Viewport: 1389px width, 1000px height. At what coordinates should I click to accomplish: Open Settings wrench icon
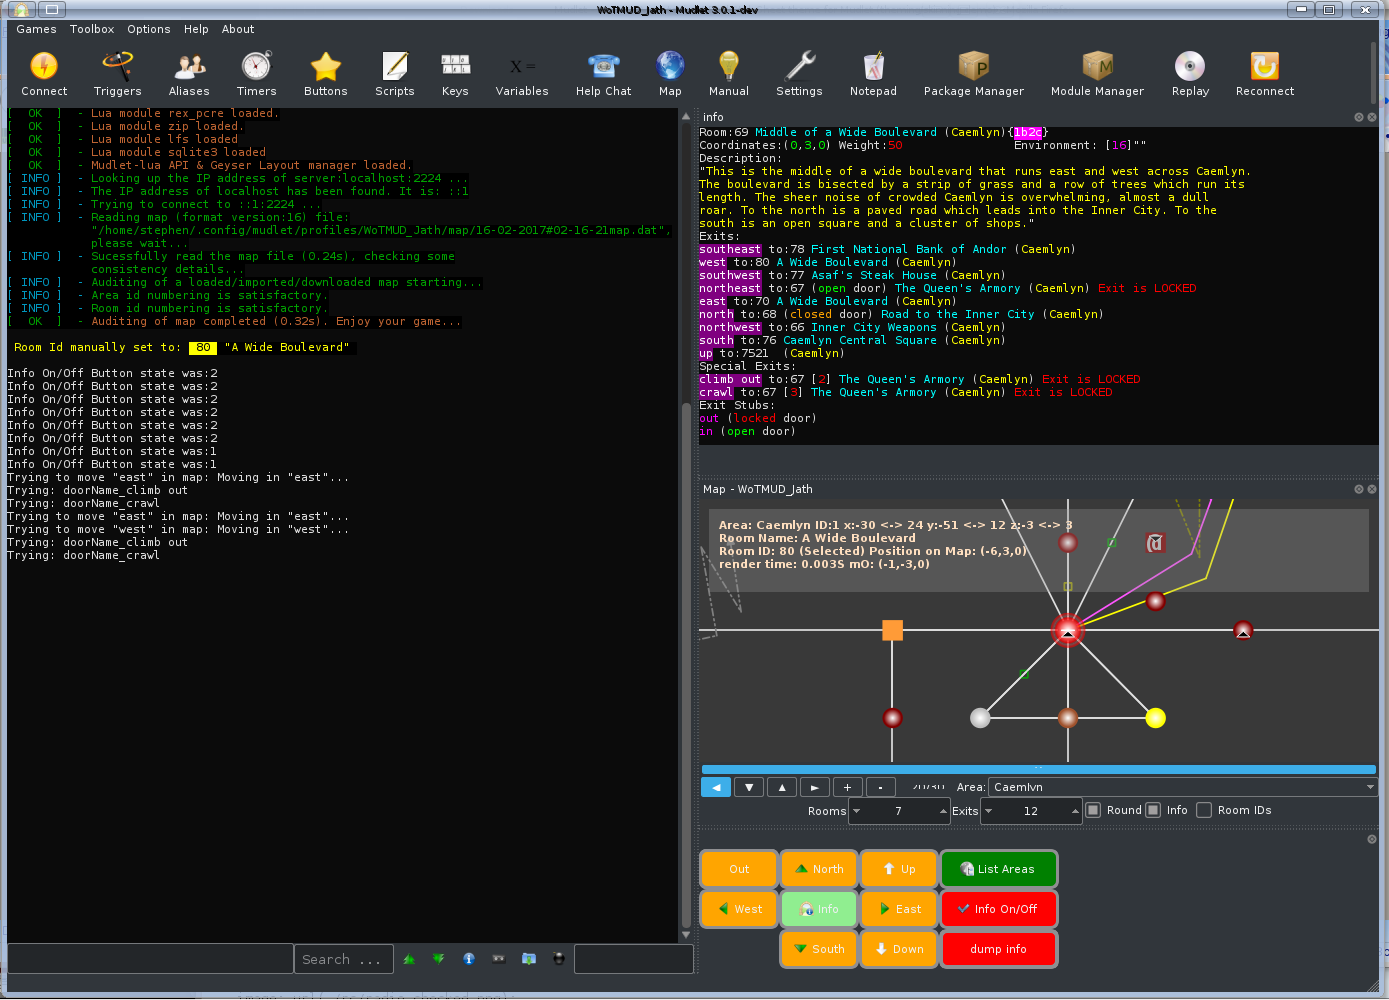[x=799, y=75]
